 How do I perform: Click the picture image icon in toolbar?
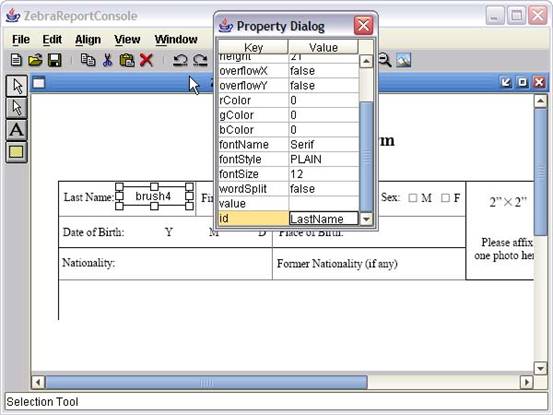click(403, 60)
